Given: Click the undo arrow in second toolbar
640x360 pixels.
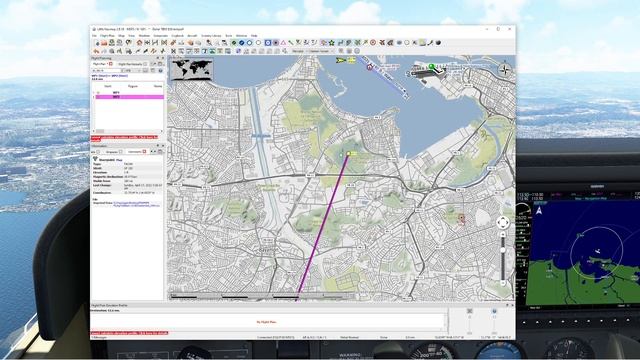Looking at the screenshot, I should tap(96, 51).
